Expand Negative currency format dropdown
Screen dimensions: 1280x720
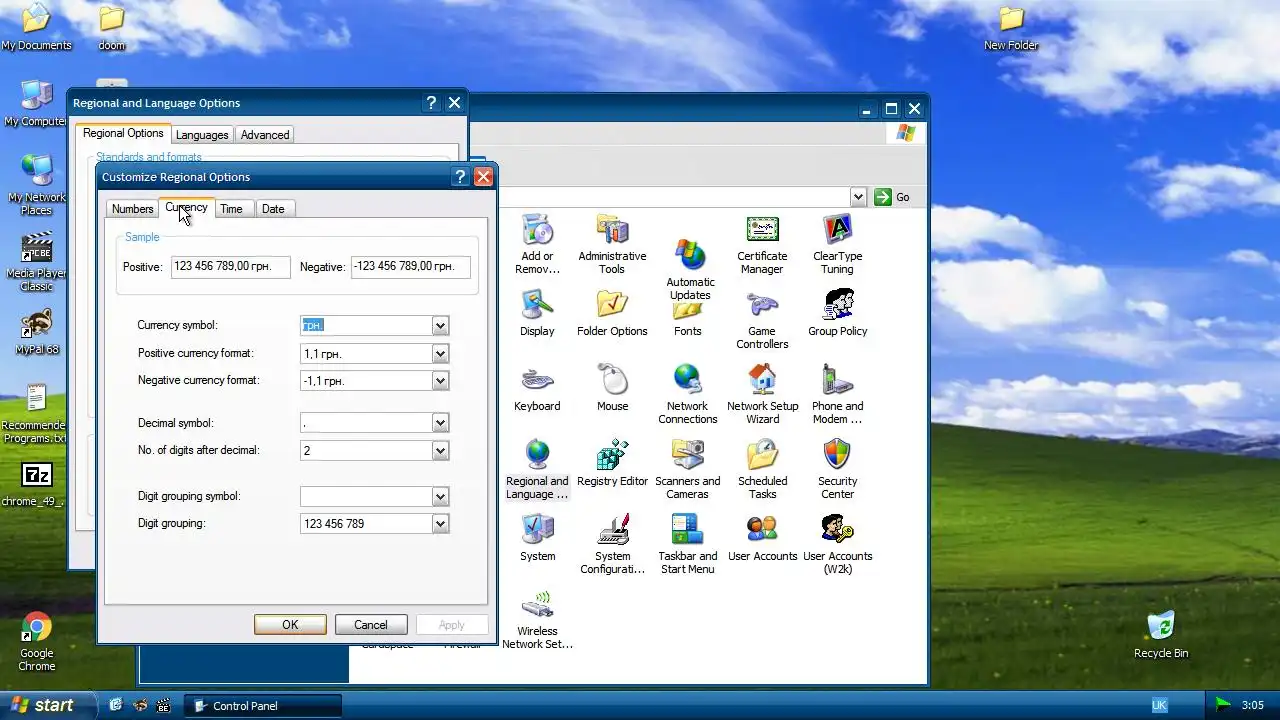(x=440, y=381)
